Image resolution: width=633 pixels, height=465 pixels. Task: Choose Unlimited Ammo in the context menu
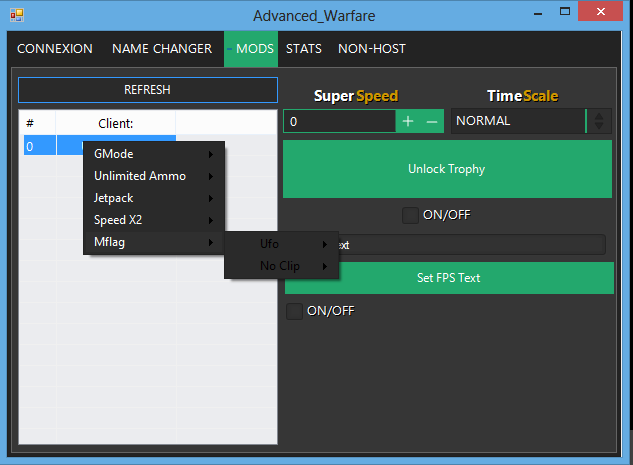tap(154, 176)
